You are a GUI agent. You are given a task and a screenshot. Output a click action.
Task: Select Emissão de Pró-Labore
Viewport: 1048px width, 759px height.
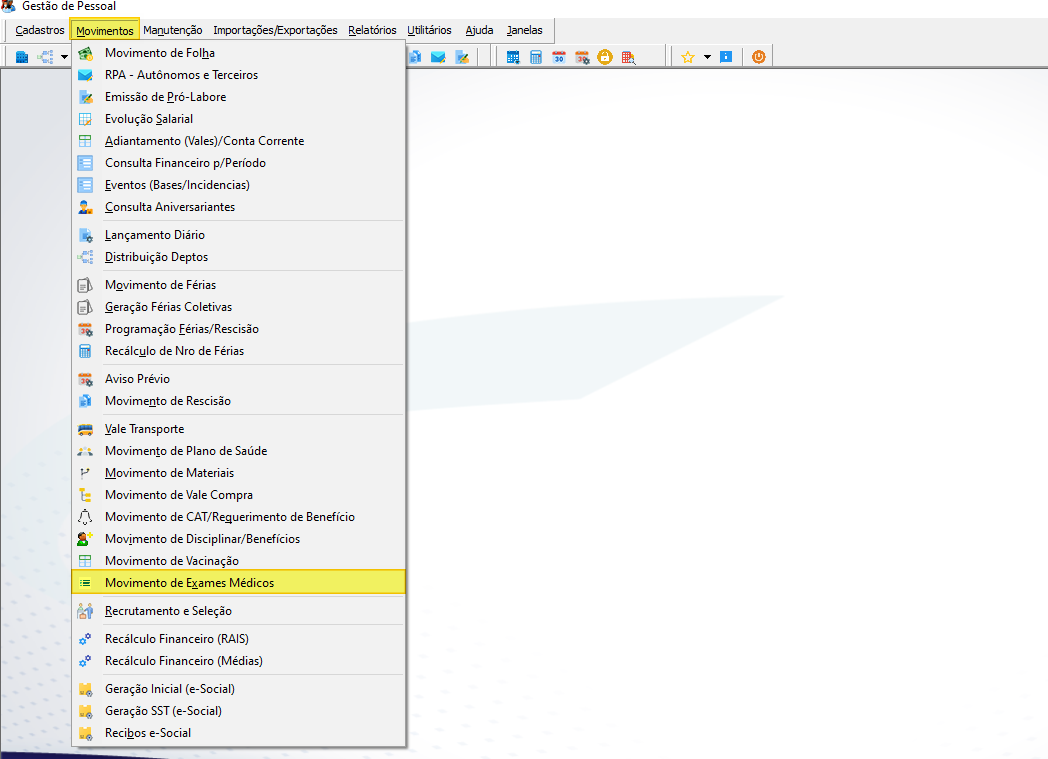238,97
